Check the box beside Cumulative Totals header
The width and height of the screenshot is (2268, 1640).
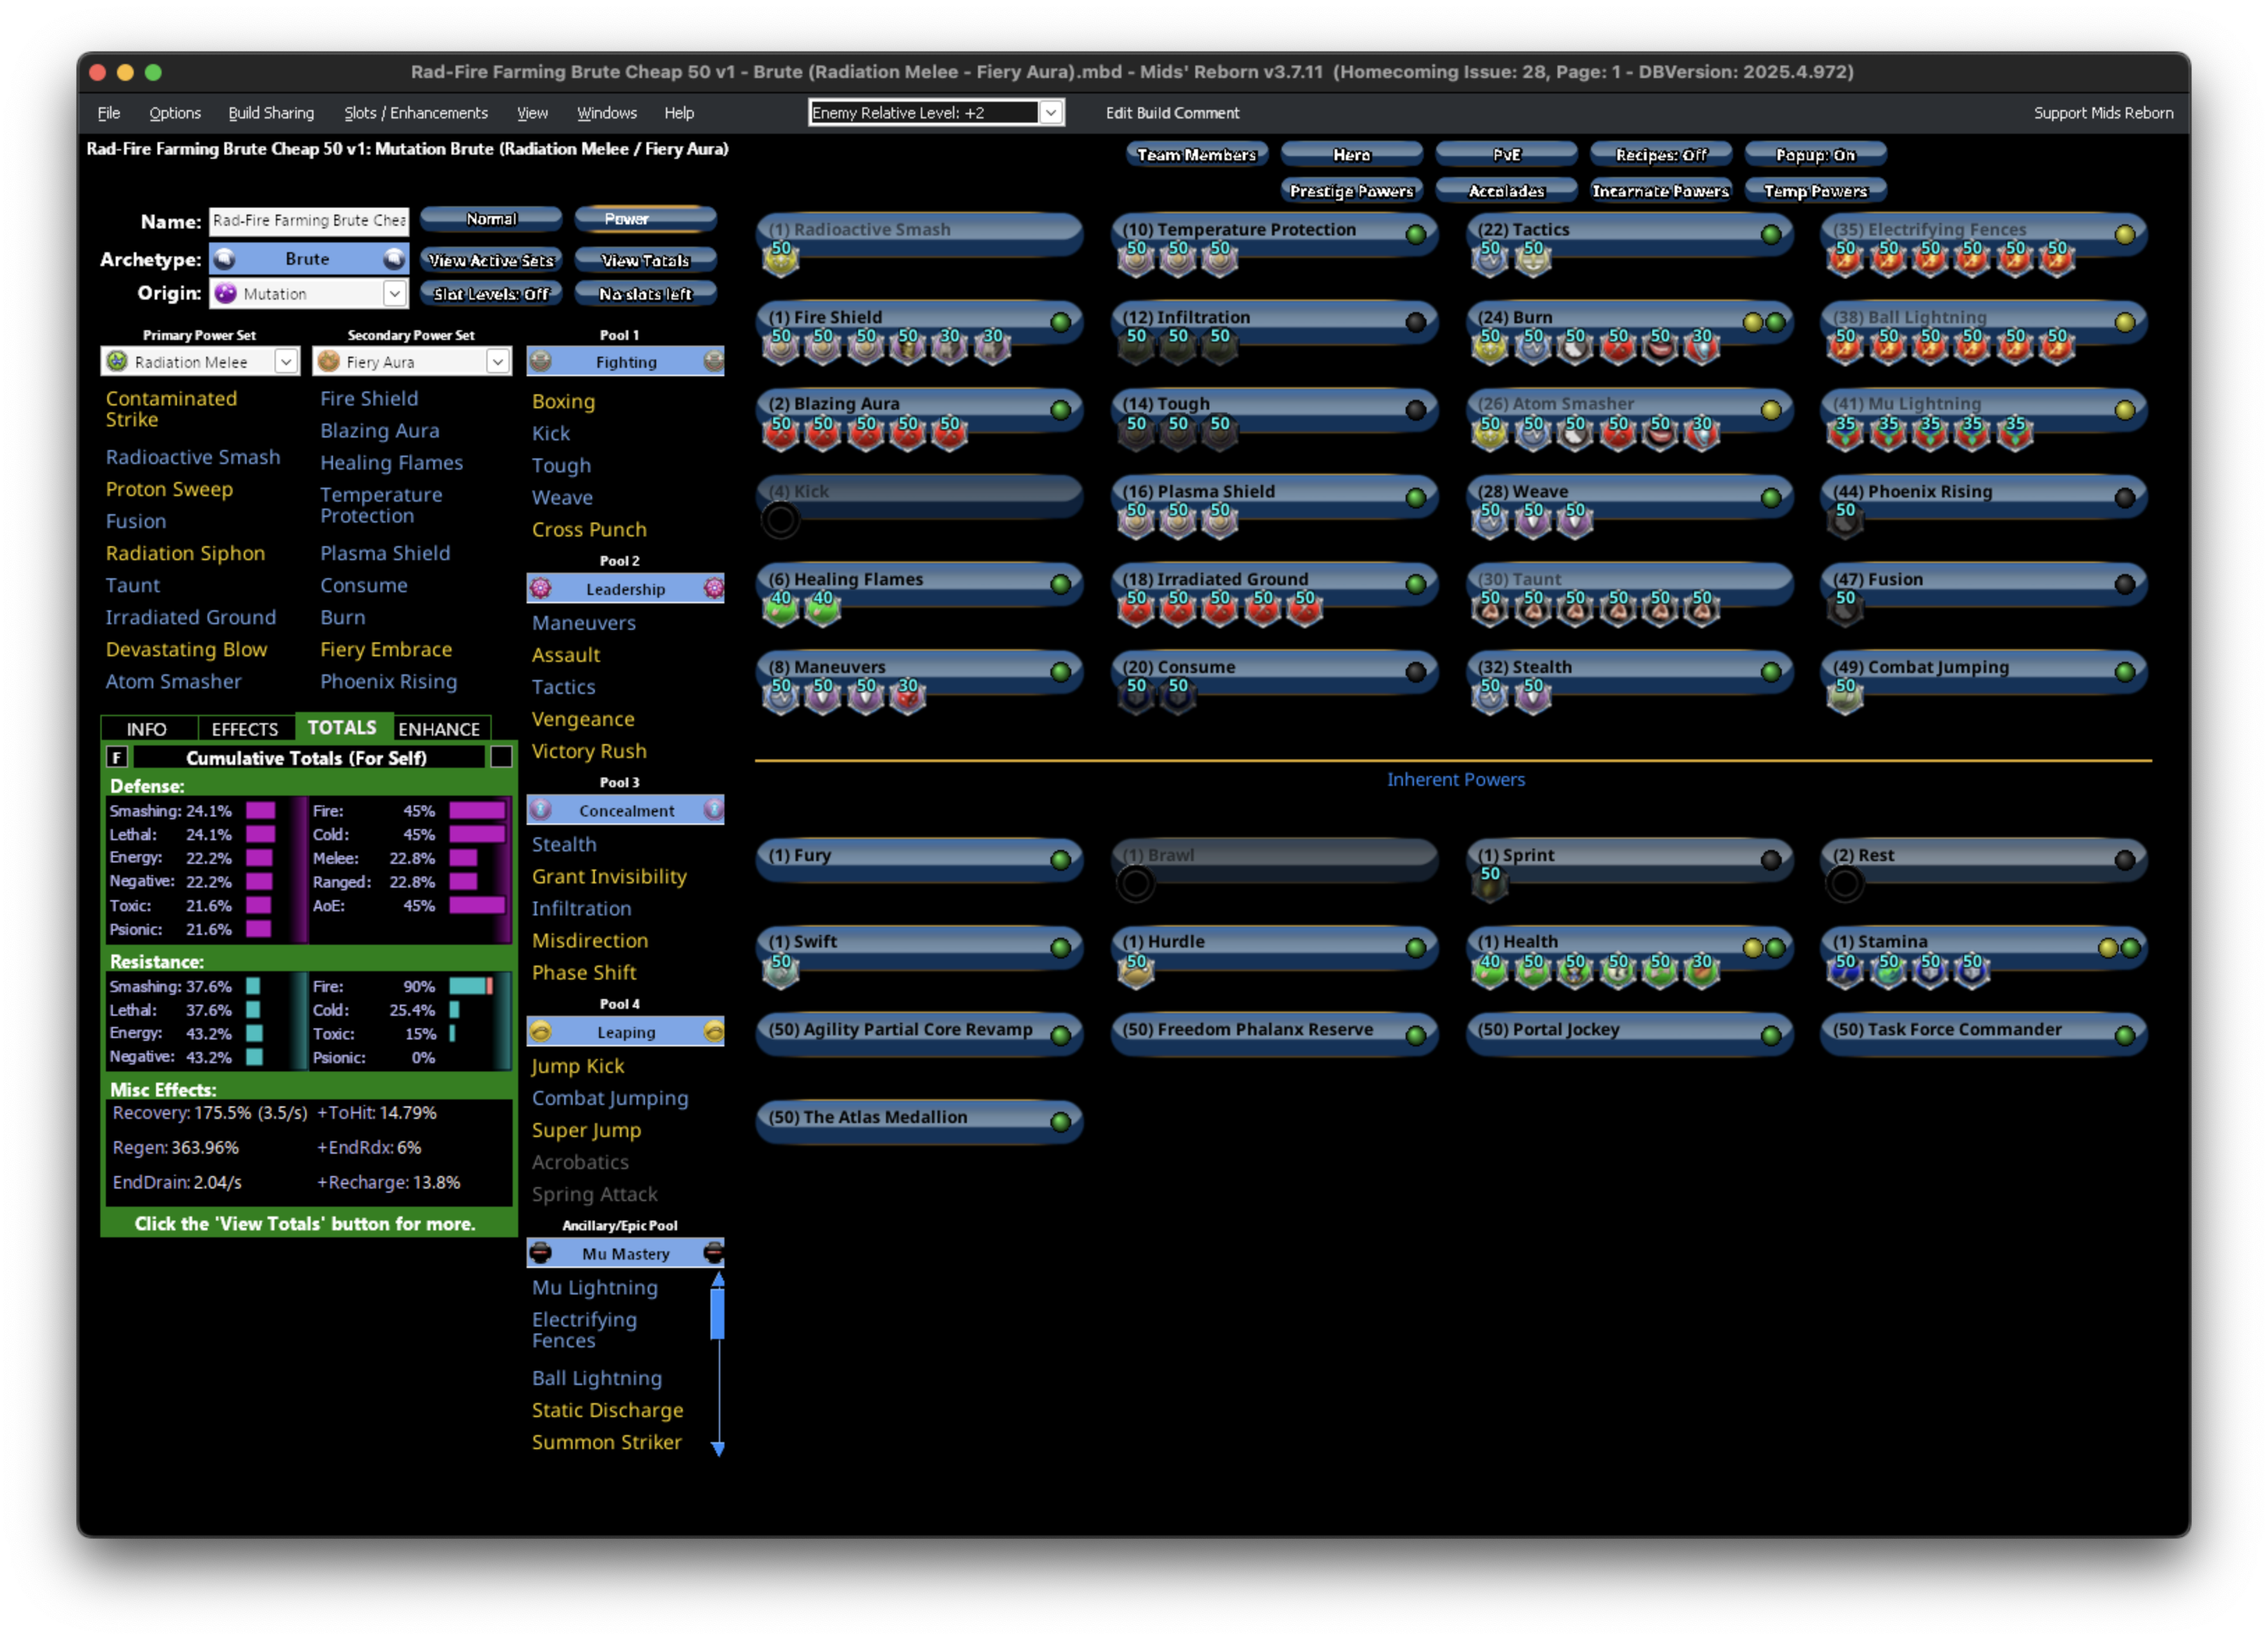501,757
